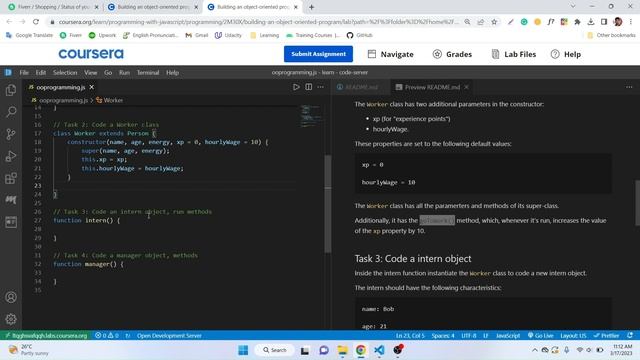Click the editor vertical scrollbar
Screen dimensions: 640x360
(328, 204)
